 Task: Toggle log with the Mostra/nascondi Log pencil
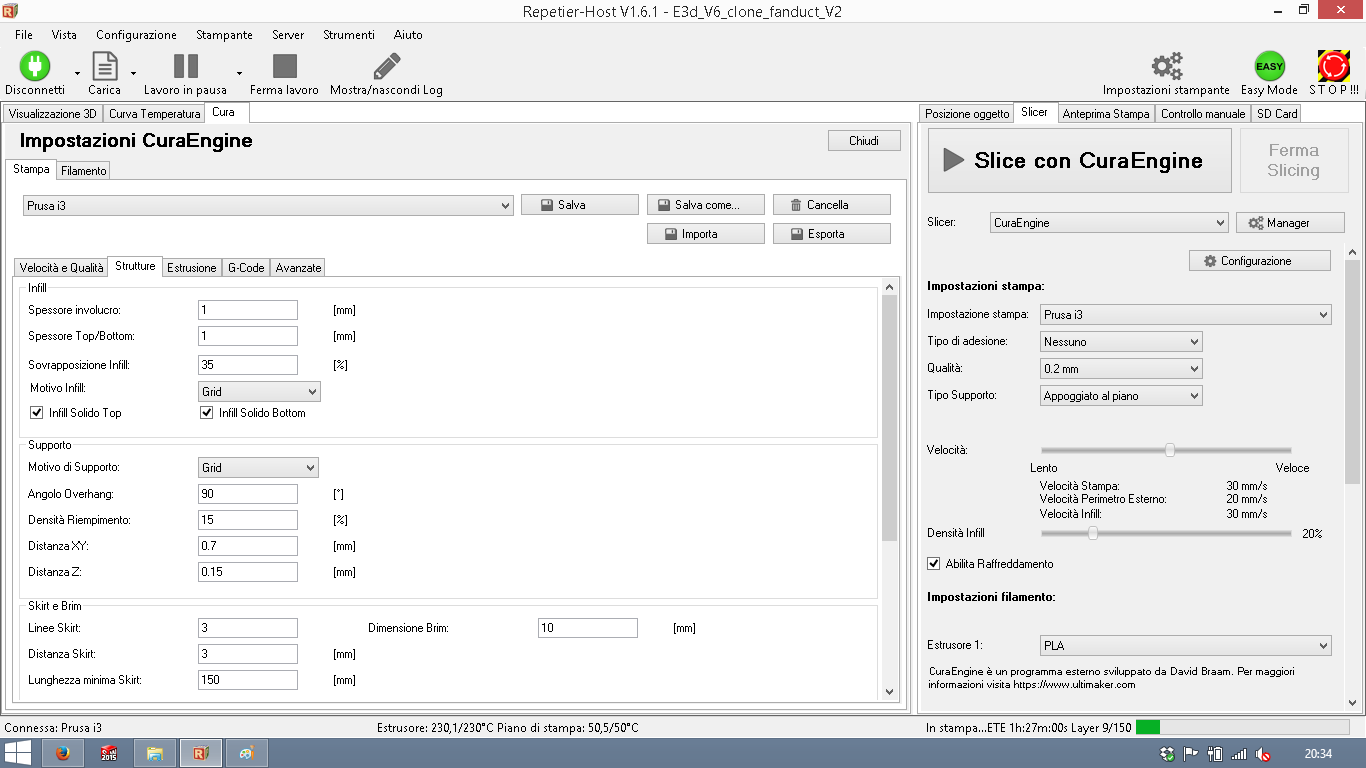tap(386, 67)
